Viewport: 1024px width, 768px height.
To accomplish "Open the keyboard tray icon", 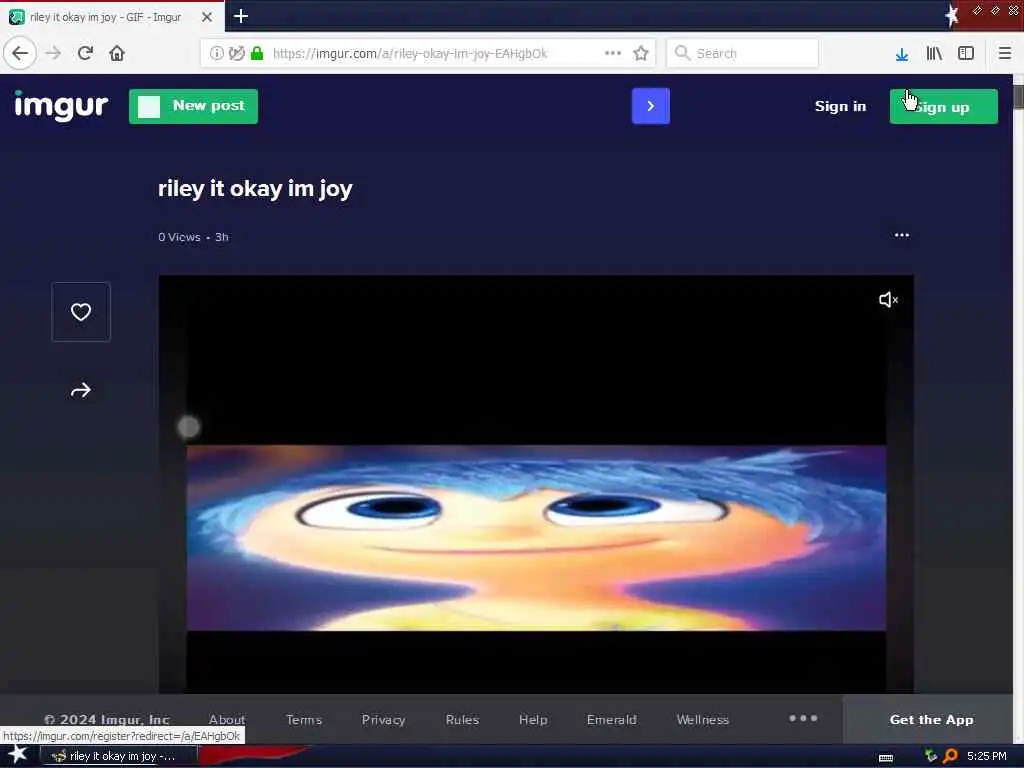I will tap(886, 758).
